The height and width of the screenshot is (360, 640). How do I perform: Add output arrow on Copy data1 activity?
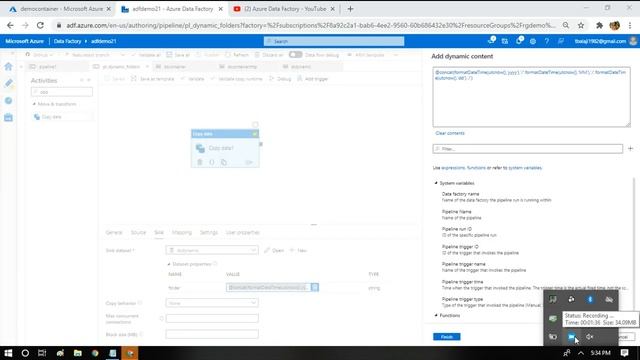249,162
